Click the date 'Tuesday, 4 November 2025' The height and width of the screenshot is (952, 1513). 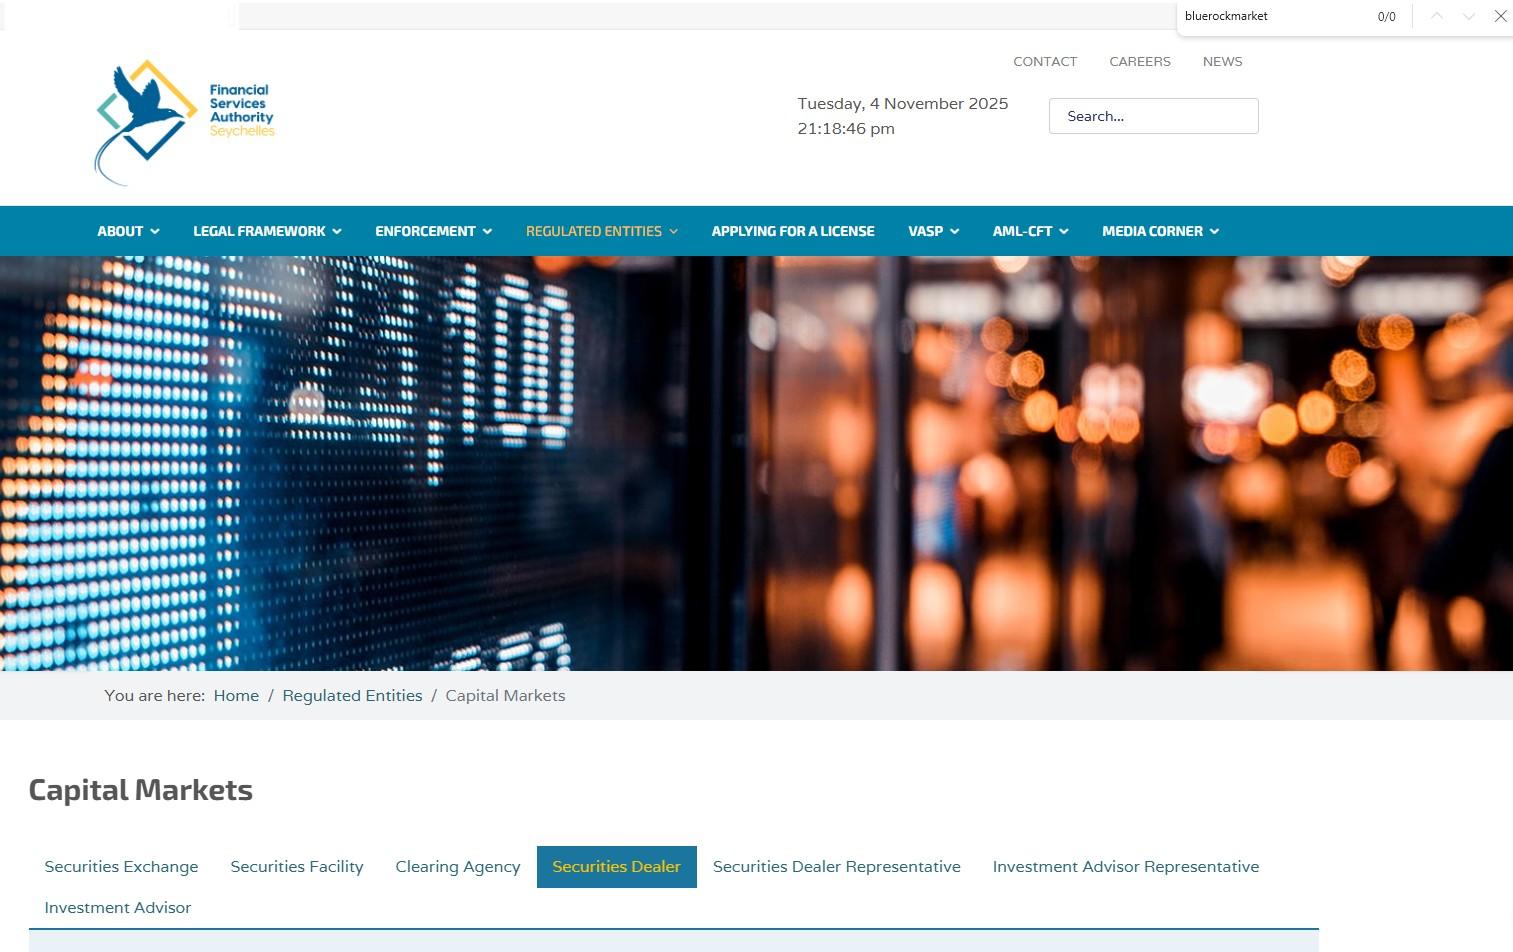(902, 104)
